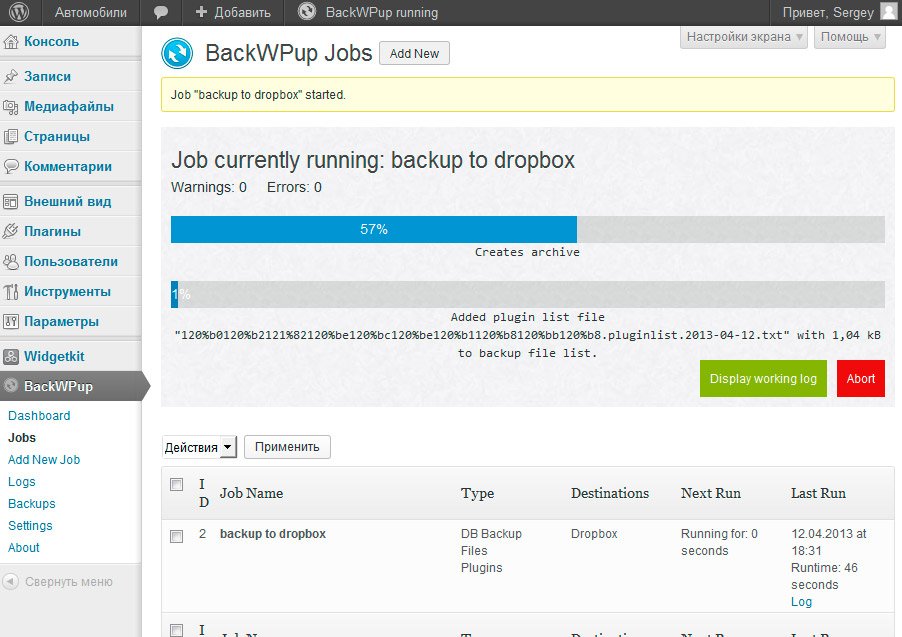Image resolution: width=902 pixels, height=637 pixels.
Task: Click the Внешний вид appearance icon
Action: click(x=11, y=201)
